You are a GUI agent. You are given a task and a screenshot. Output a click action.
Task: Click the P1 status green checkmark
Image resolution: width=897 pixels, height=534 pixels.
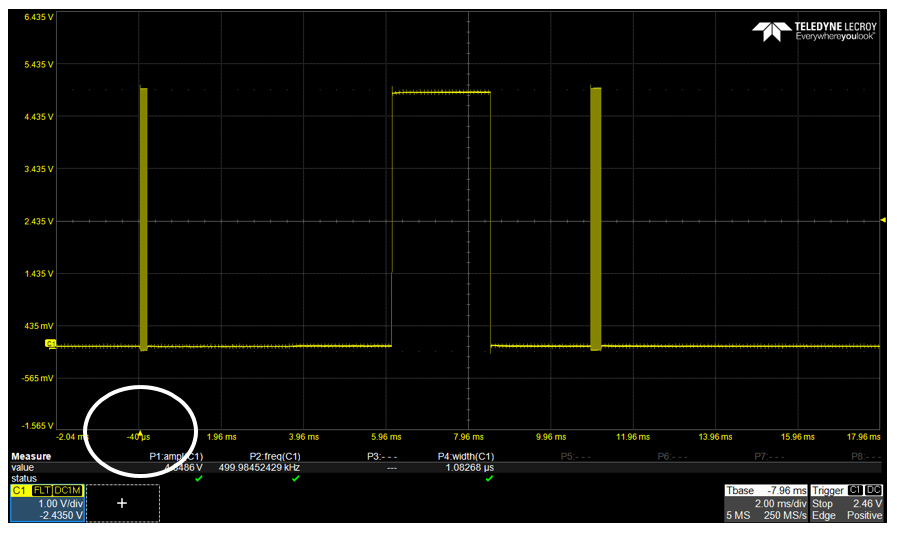[199, 478]
